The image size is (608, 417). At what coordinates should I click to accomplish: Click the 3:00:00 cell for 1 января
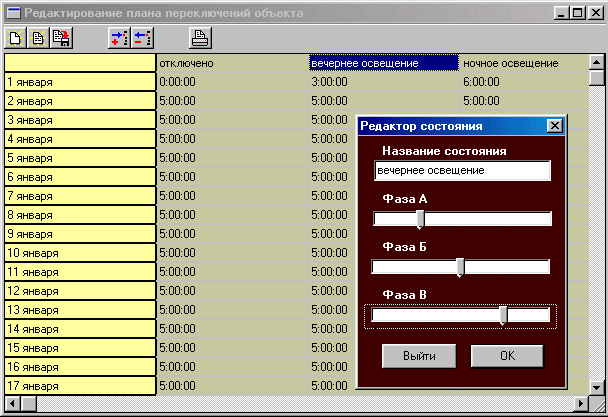coord(384,82)
